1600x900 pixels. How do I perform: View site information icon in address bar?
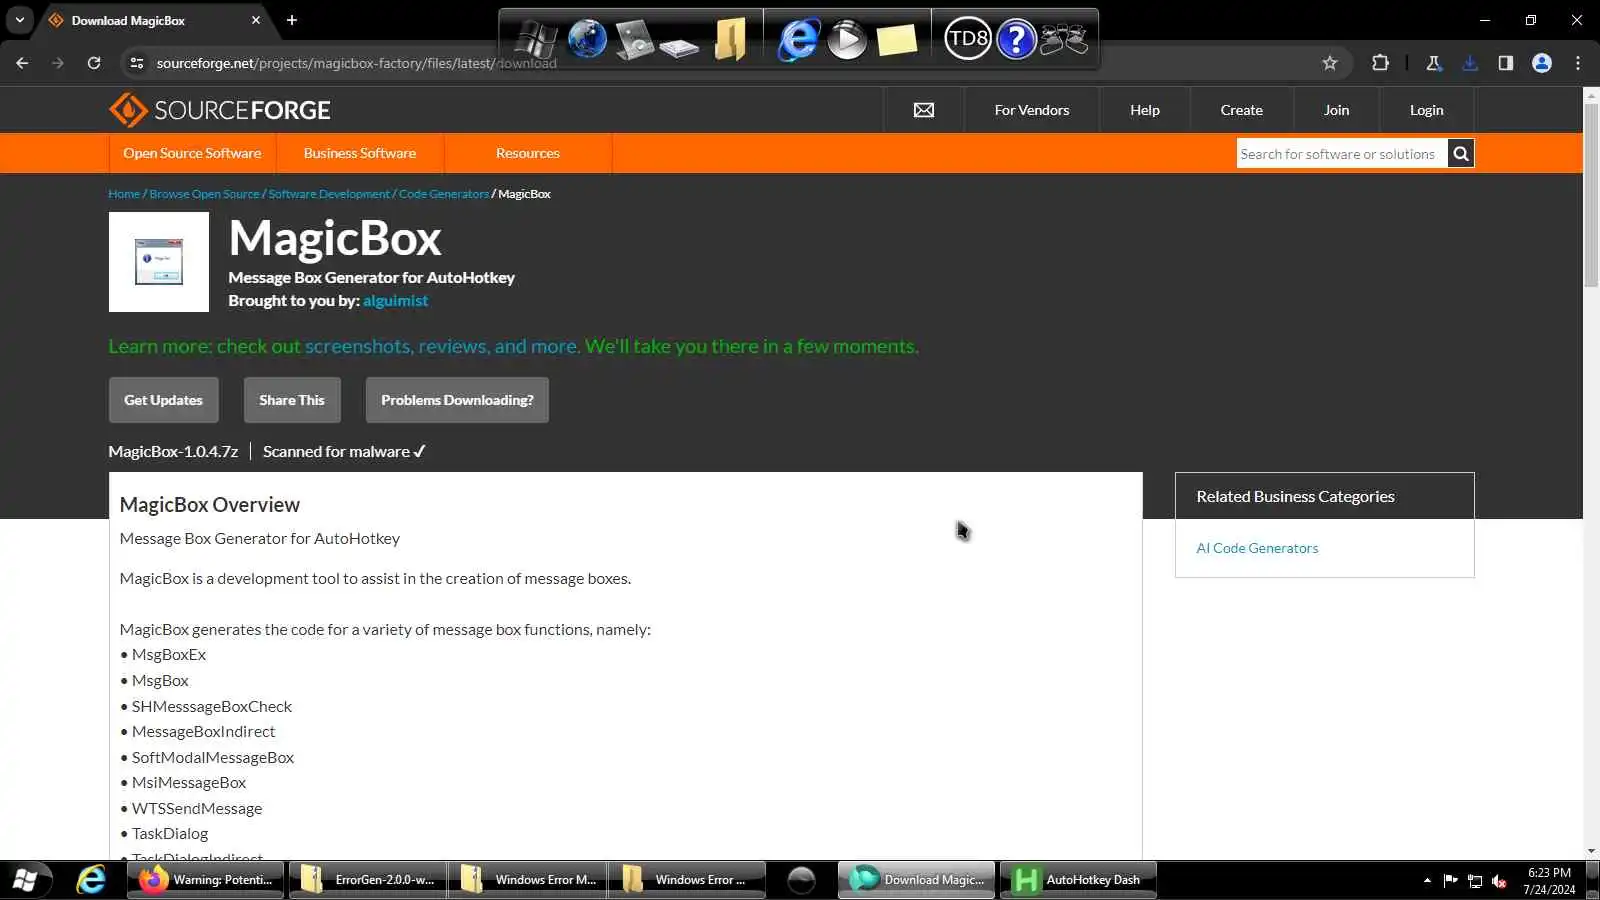point(136,63)
